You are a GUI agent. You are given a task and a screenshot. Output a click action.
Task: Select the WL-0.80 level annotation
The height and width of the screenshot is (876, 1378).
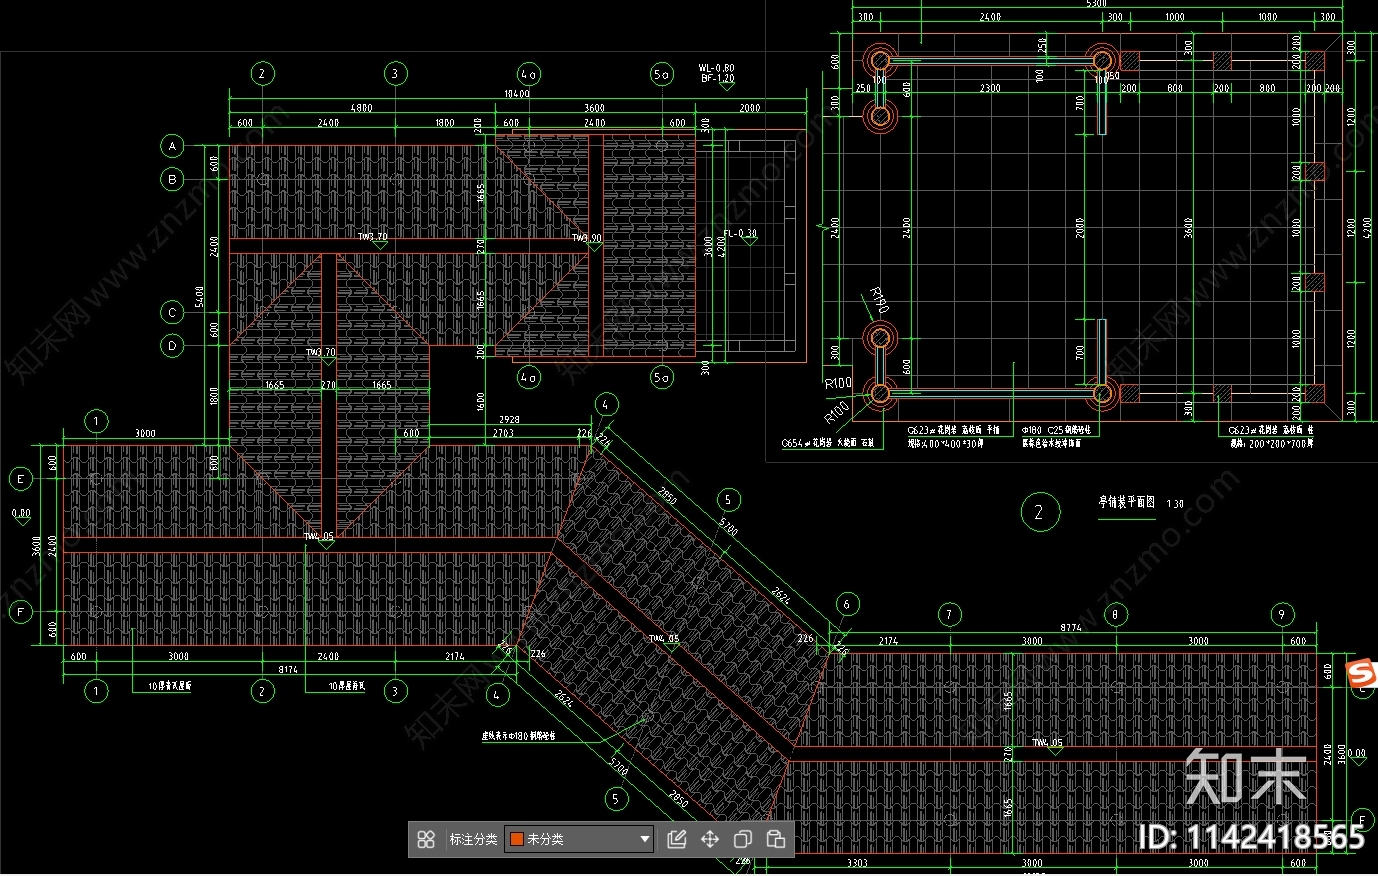tap(716, 68)
